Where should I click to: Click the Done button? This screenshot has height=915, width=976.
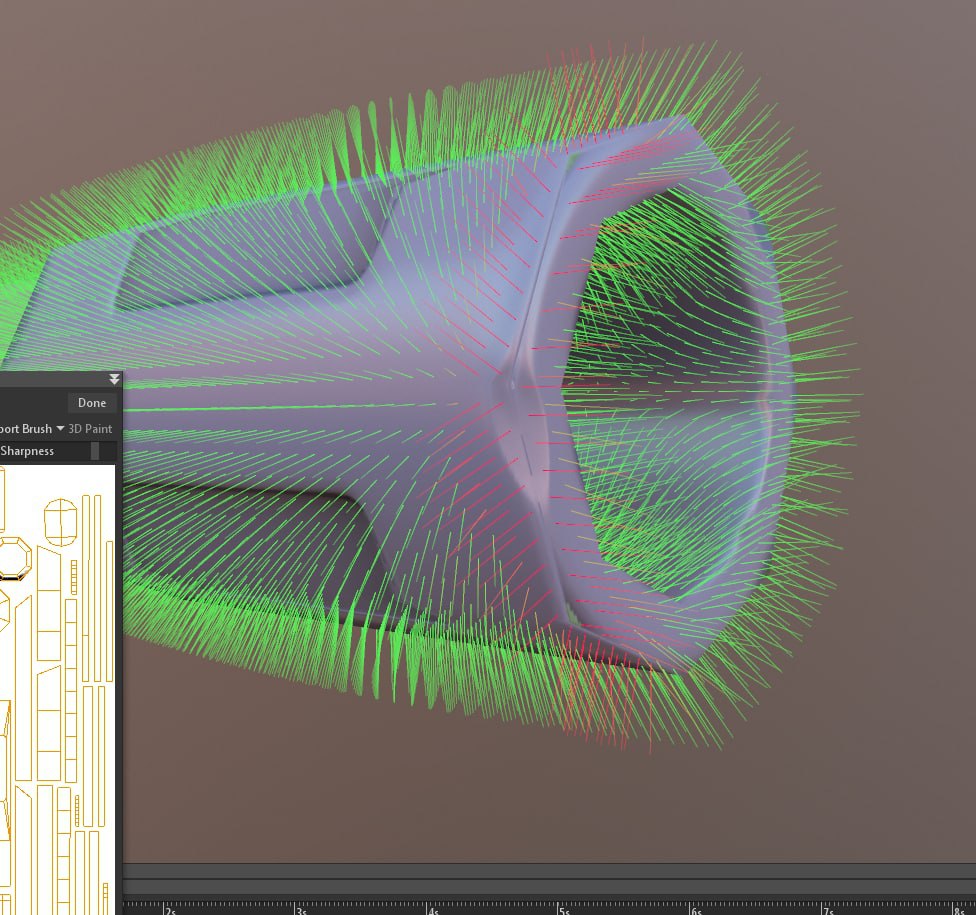click(92, 403)
